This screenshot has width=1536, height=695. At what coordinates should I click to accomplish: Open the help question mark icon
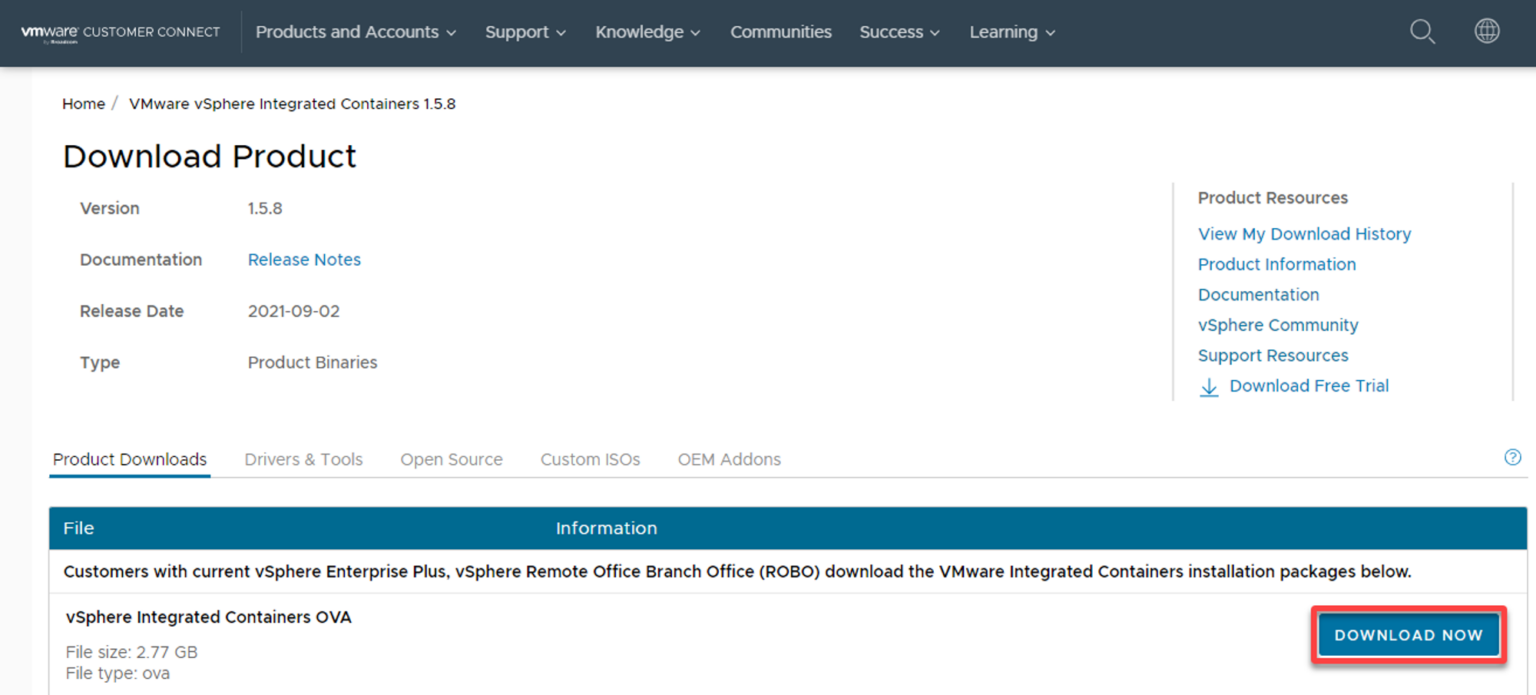click(x=1513, y=457)
